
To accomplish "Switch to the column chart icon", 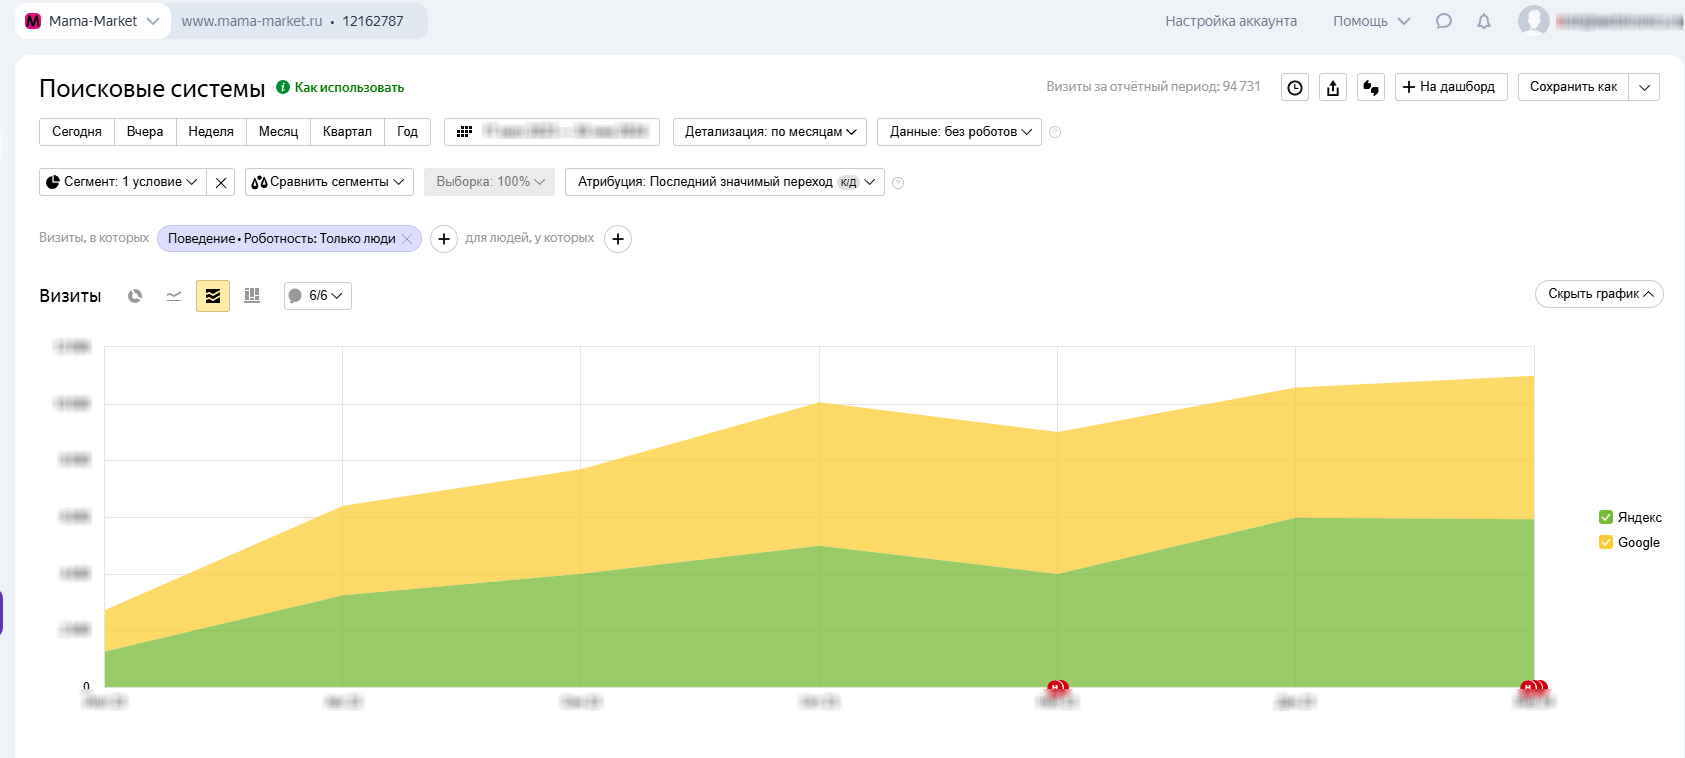I will pos(252,296).
